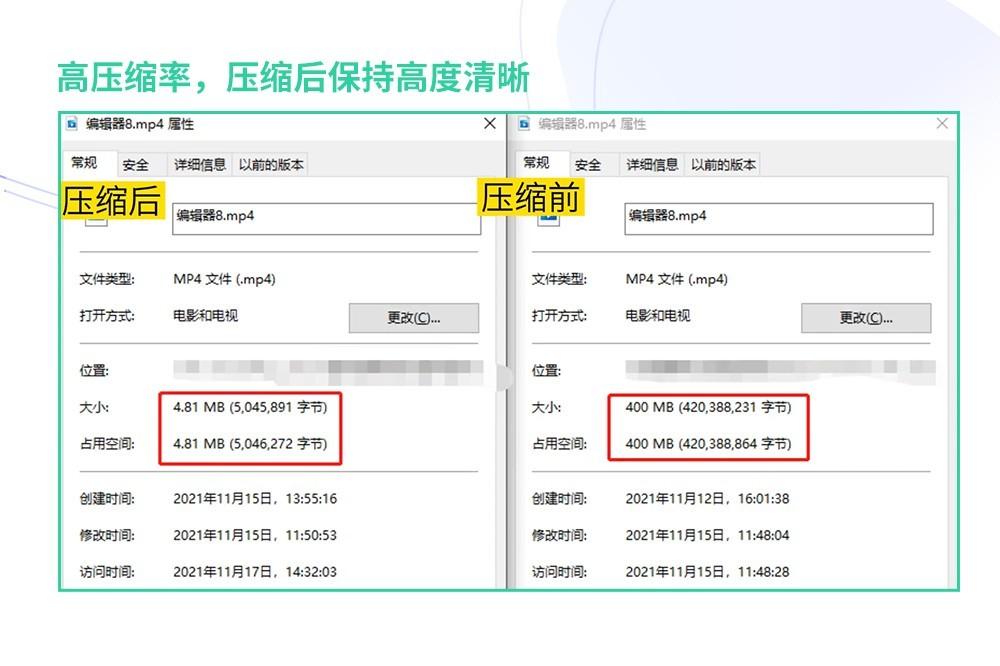Click the 打开方式 label in the right window

point(559,316)
